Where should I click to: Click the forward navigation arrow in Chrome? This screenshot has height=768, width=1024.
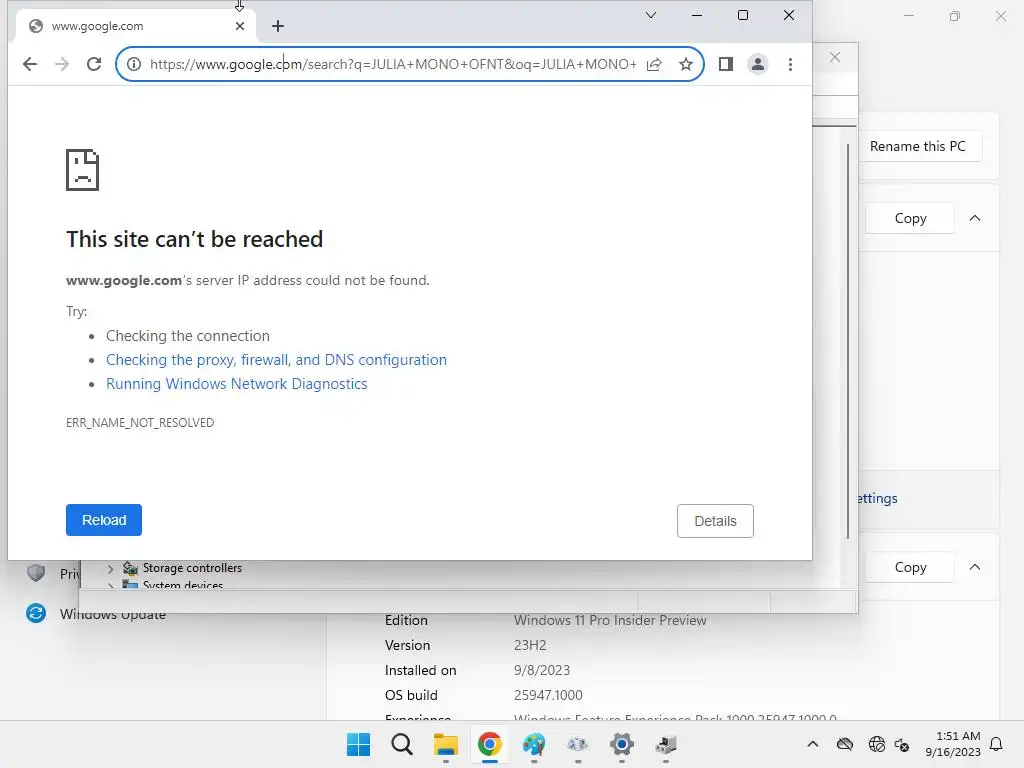point(62,64)
